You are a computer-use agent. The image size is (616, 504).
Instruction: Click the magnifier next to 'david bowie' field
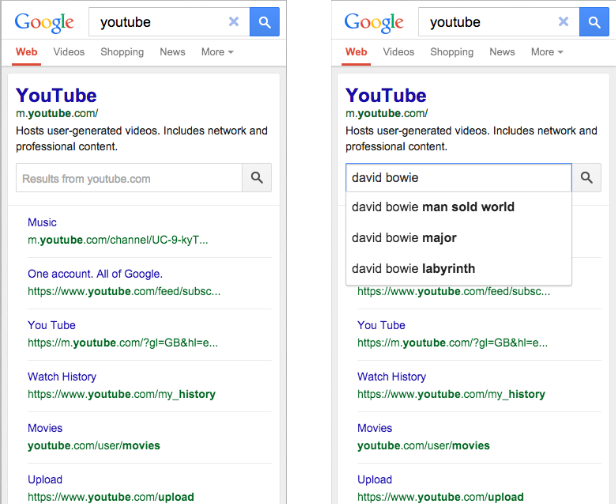click(587, 178)
